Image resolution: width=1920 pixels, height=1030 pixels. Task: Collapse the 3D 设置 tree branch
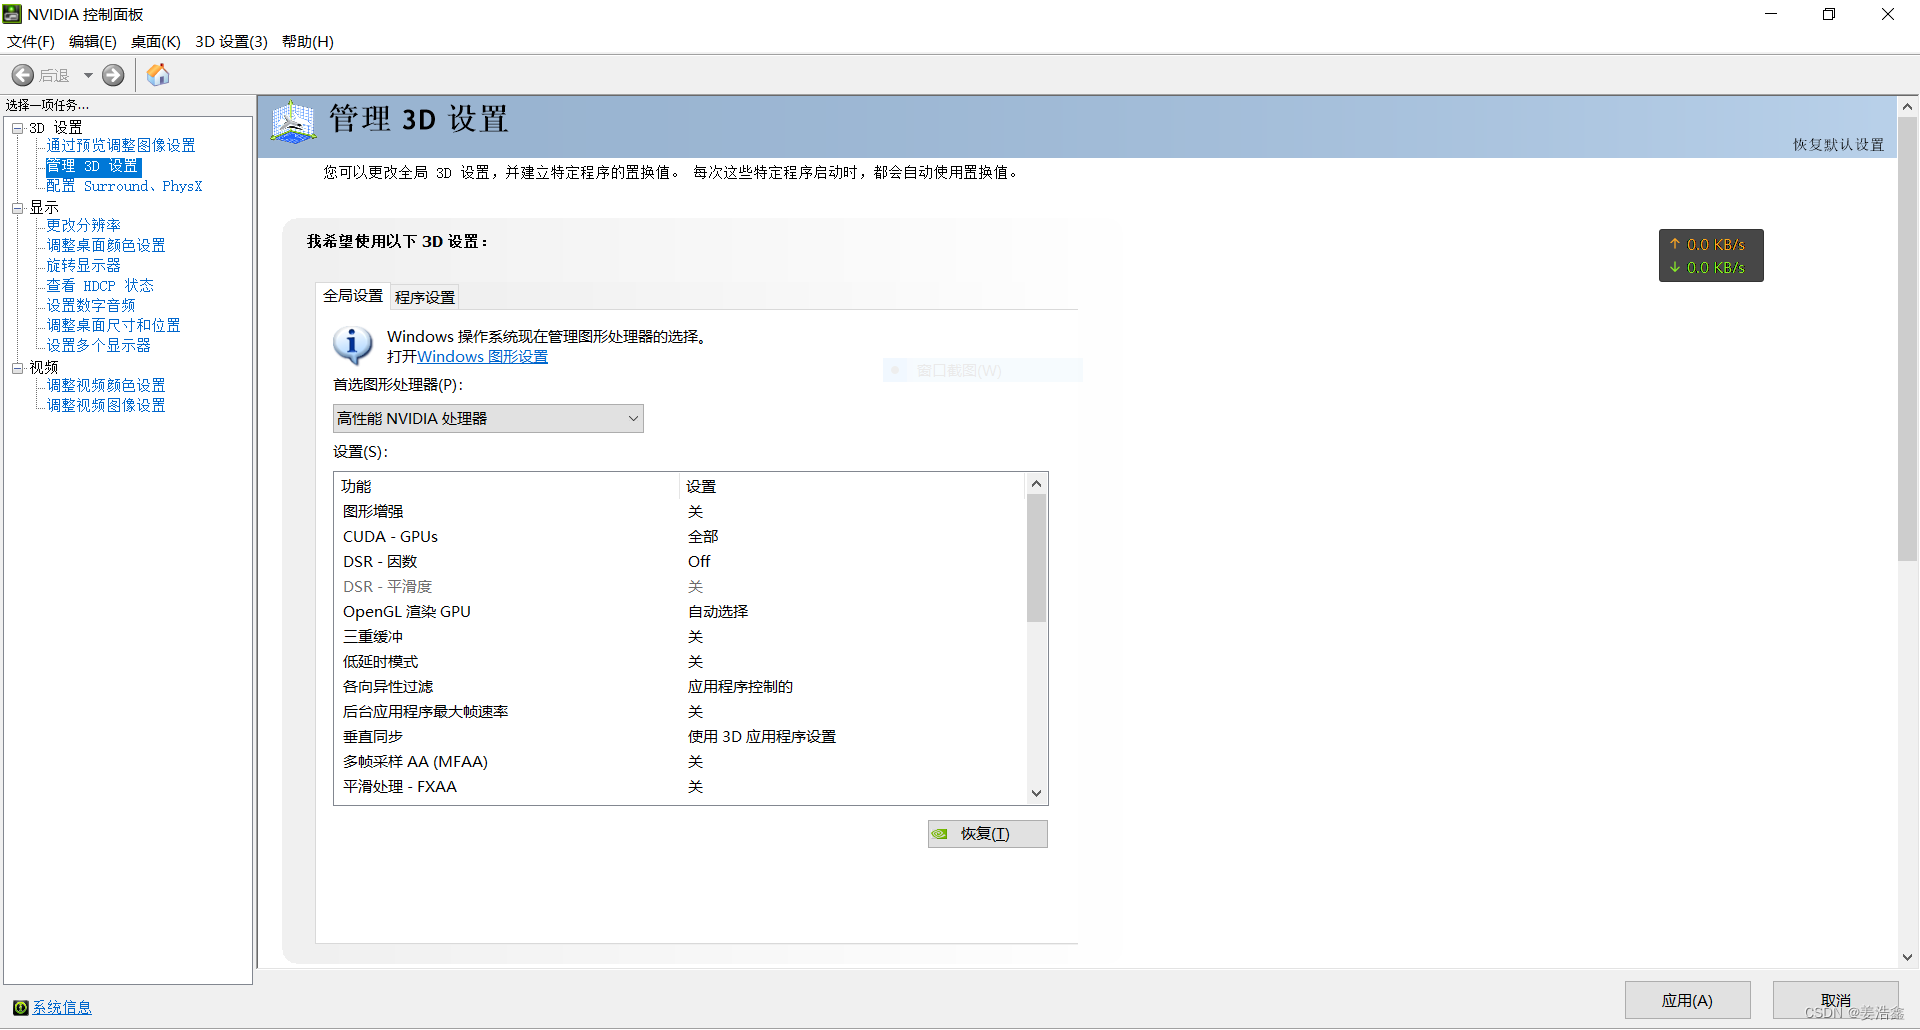17,127
